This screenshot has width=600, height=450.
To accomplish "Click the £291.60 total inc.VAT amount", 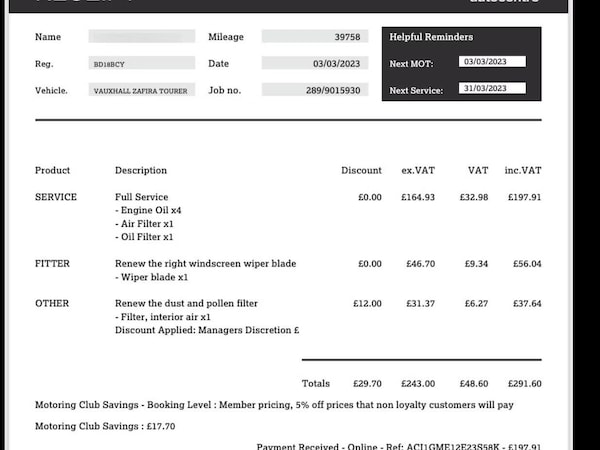I will tap(522, 383).
